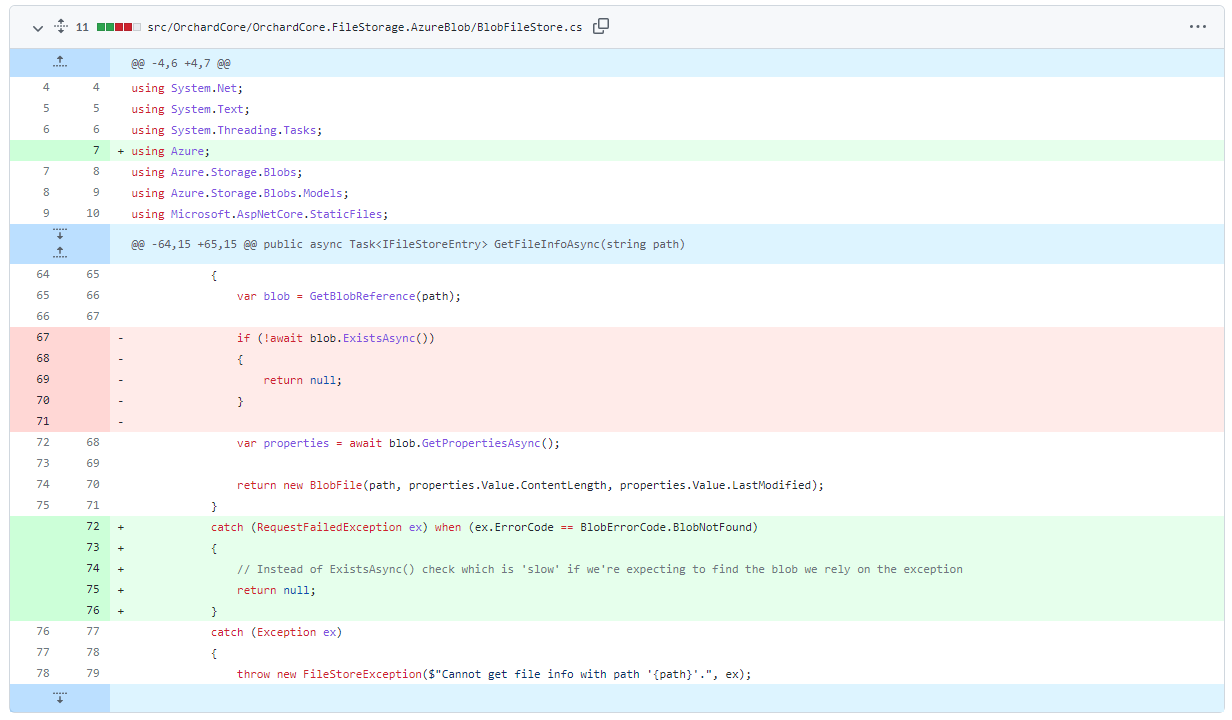Screen dimensions: 1232x720
Task: Click the green comment about ExistsAsync() check
Action: coord(600,569)
